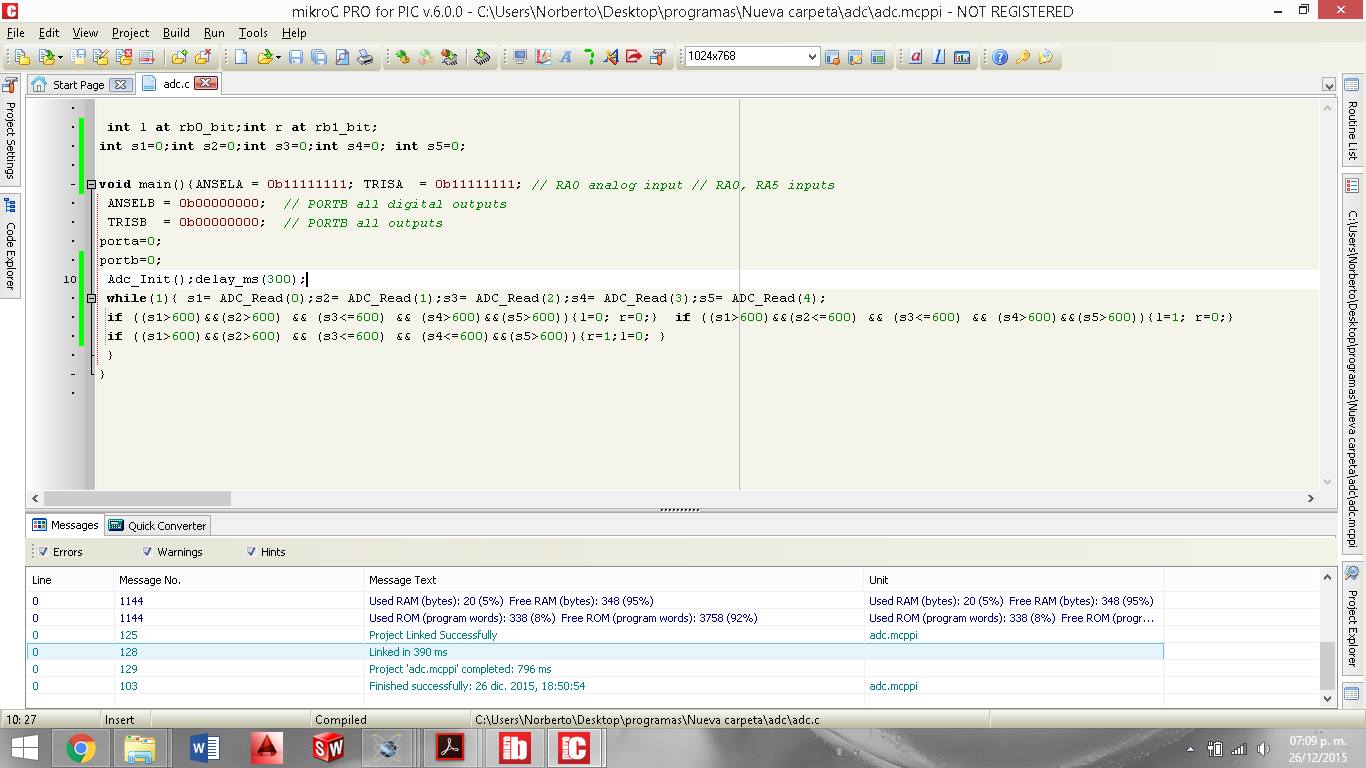Open the dropdown arrow beside Open Project icon

point(60,57)
